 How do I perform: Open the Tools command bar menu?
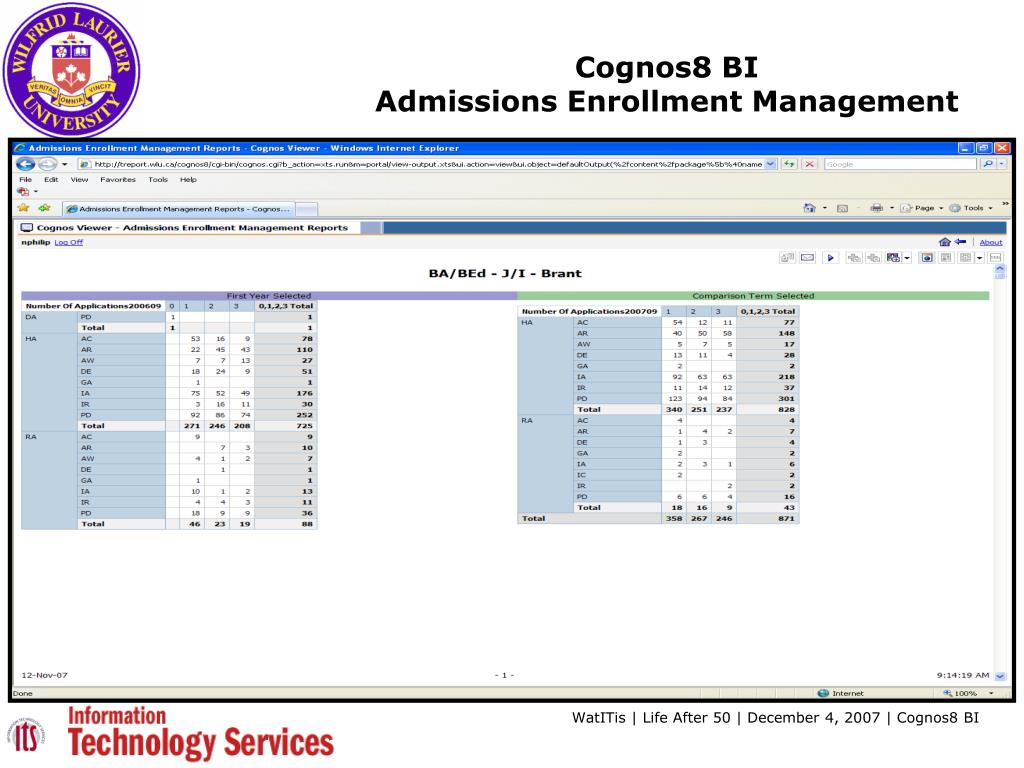pos(971,208)
